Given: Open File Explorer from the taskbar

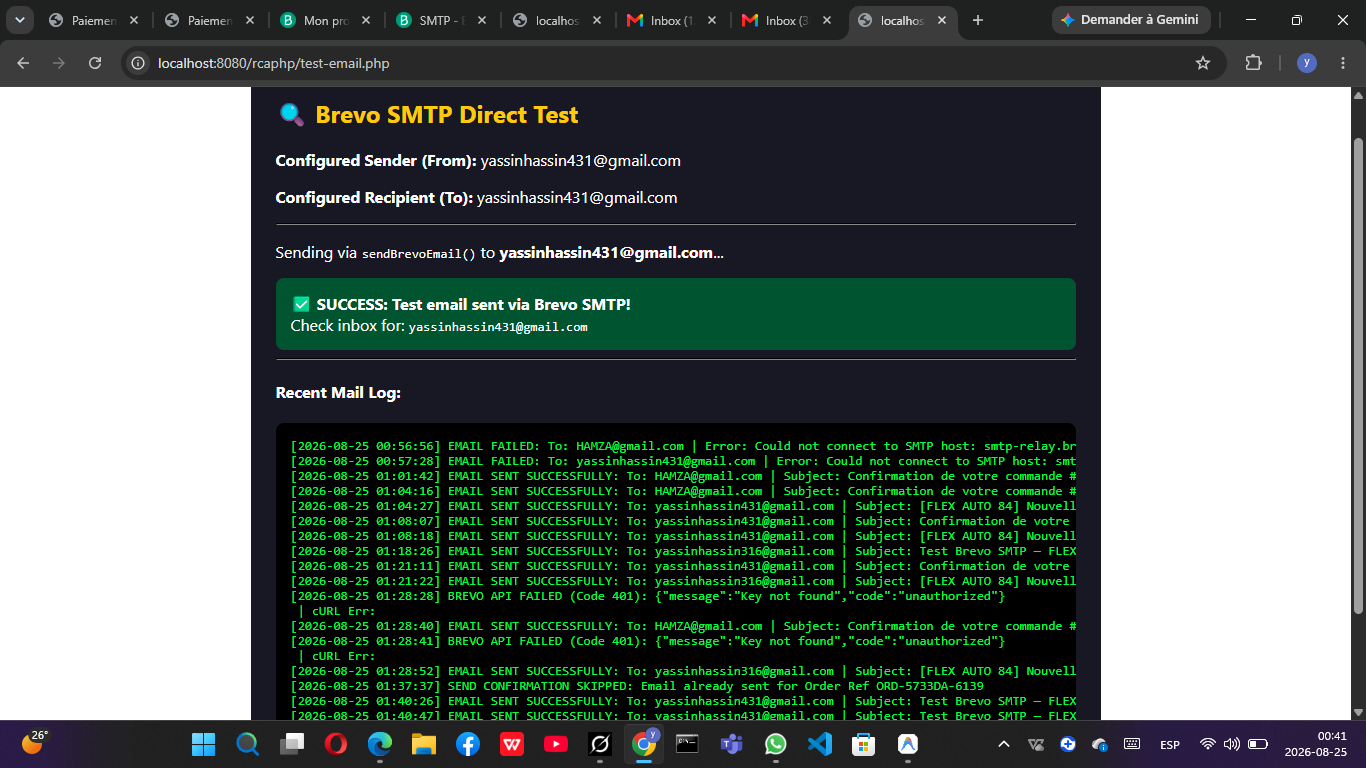Looking at the screenshot, I should pos(424,744).
